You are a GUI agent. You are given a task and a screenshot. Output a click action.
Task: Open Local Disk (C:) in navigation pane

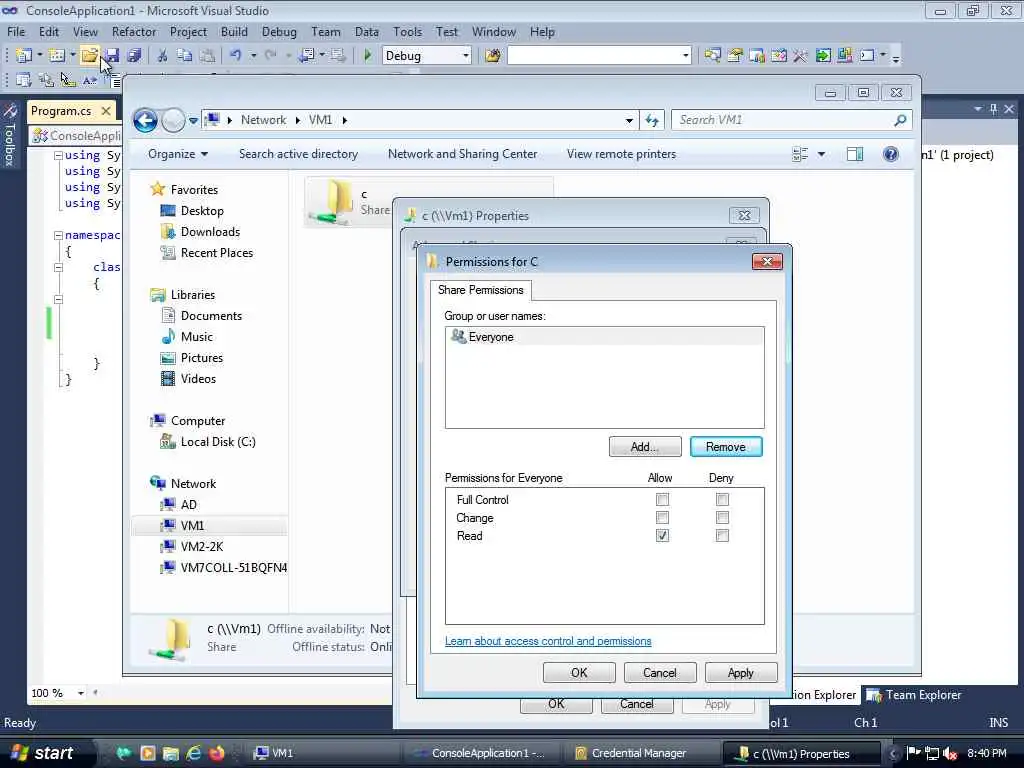218,442
